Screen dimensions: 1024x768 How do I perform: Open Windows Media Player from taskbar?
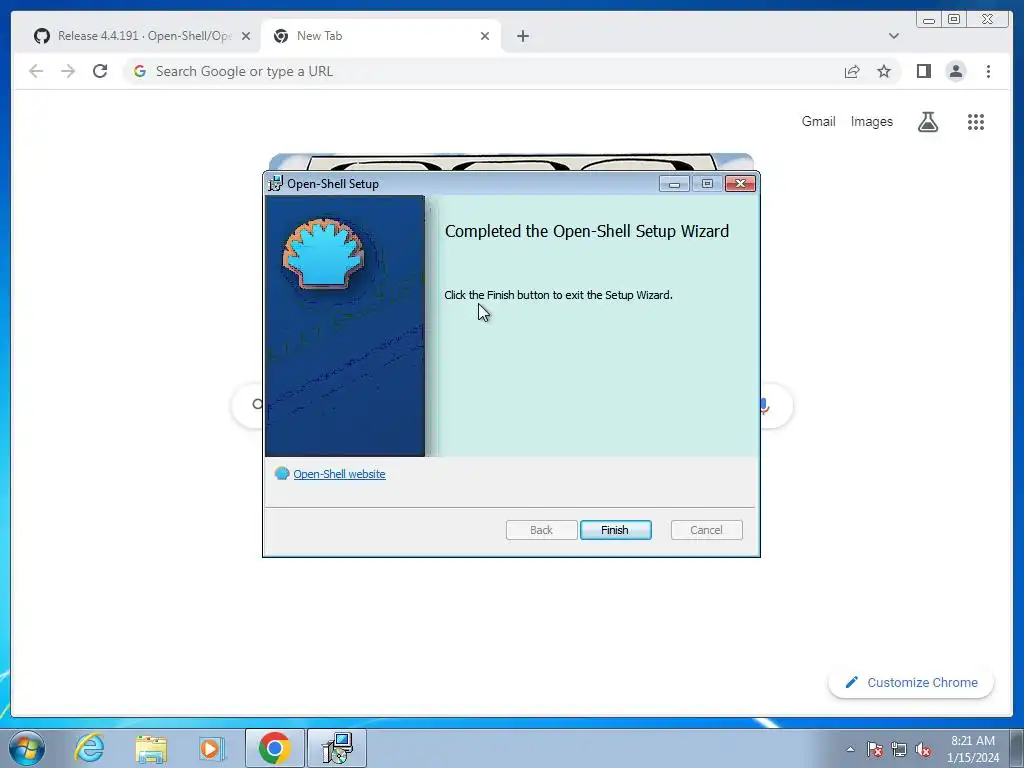(x=210, y=748)
